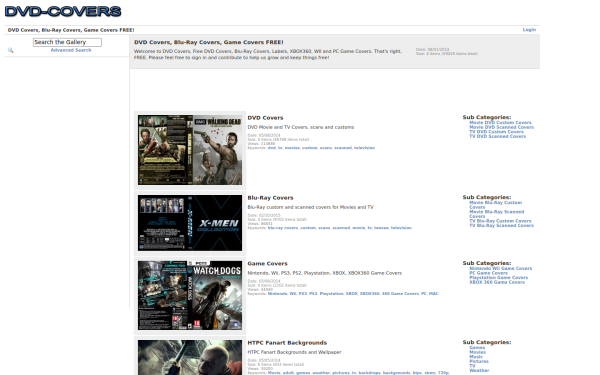Screen dimensions: 600x375
Task: Click the magnifier search icon
Action: (x=11, y=50)
